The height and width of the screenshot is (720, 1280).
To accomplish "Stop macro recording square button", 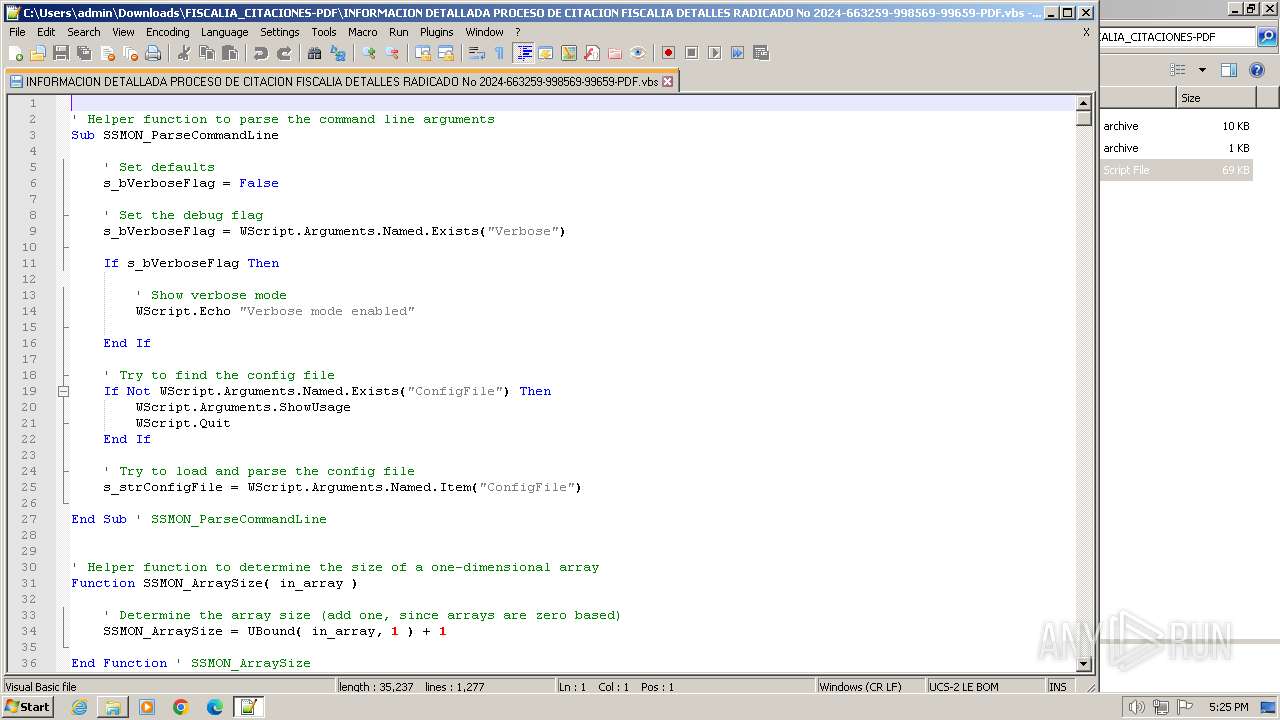I will click(x=691, y=53).
